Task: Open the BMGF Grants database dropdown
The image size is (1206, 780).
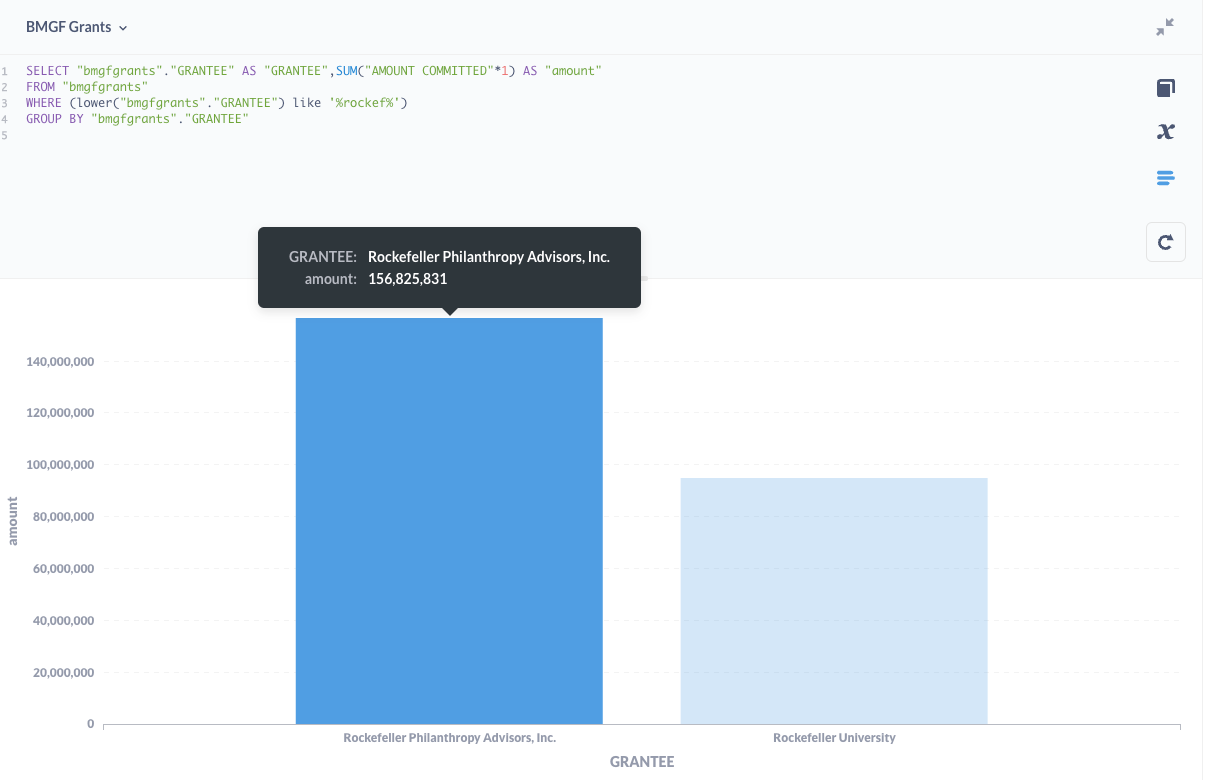Action: click(77, 28)
